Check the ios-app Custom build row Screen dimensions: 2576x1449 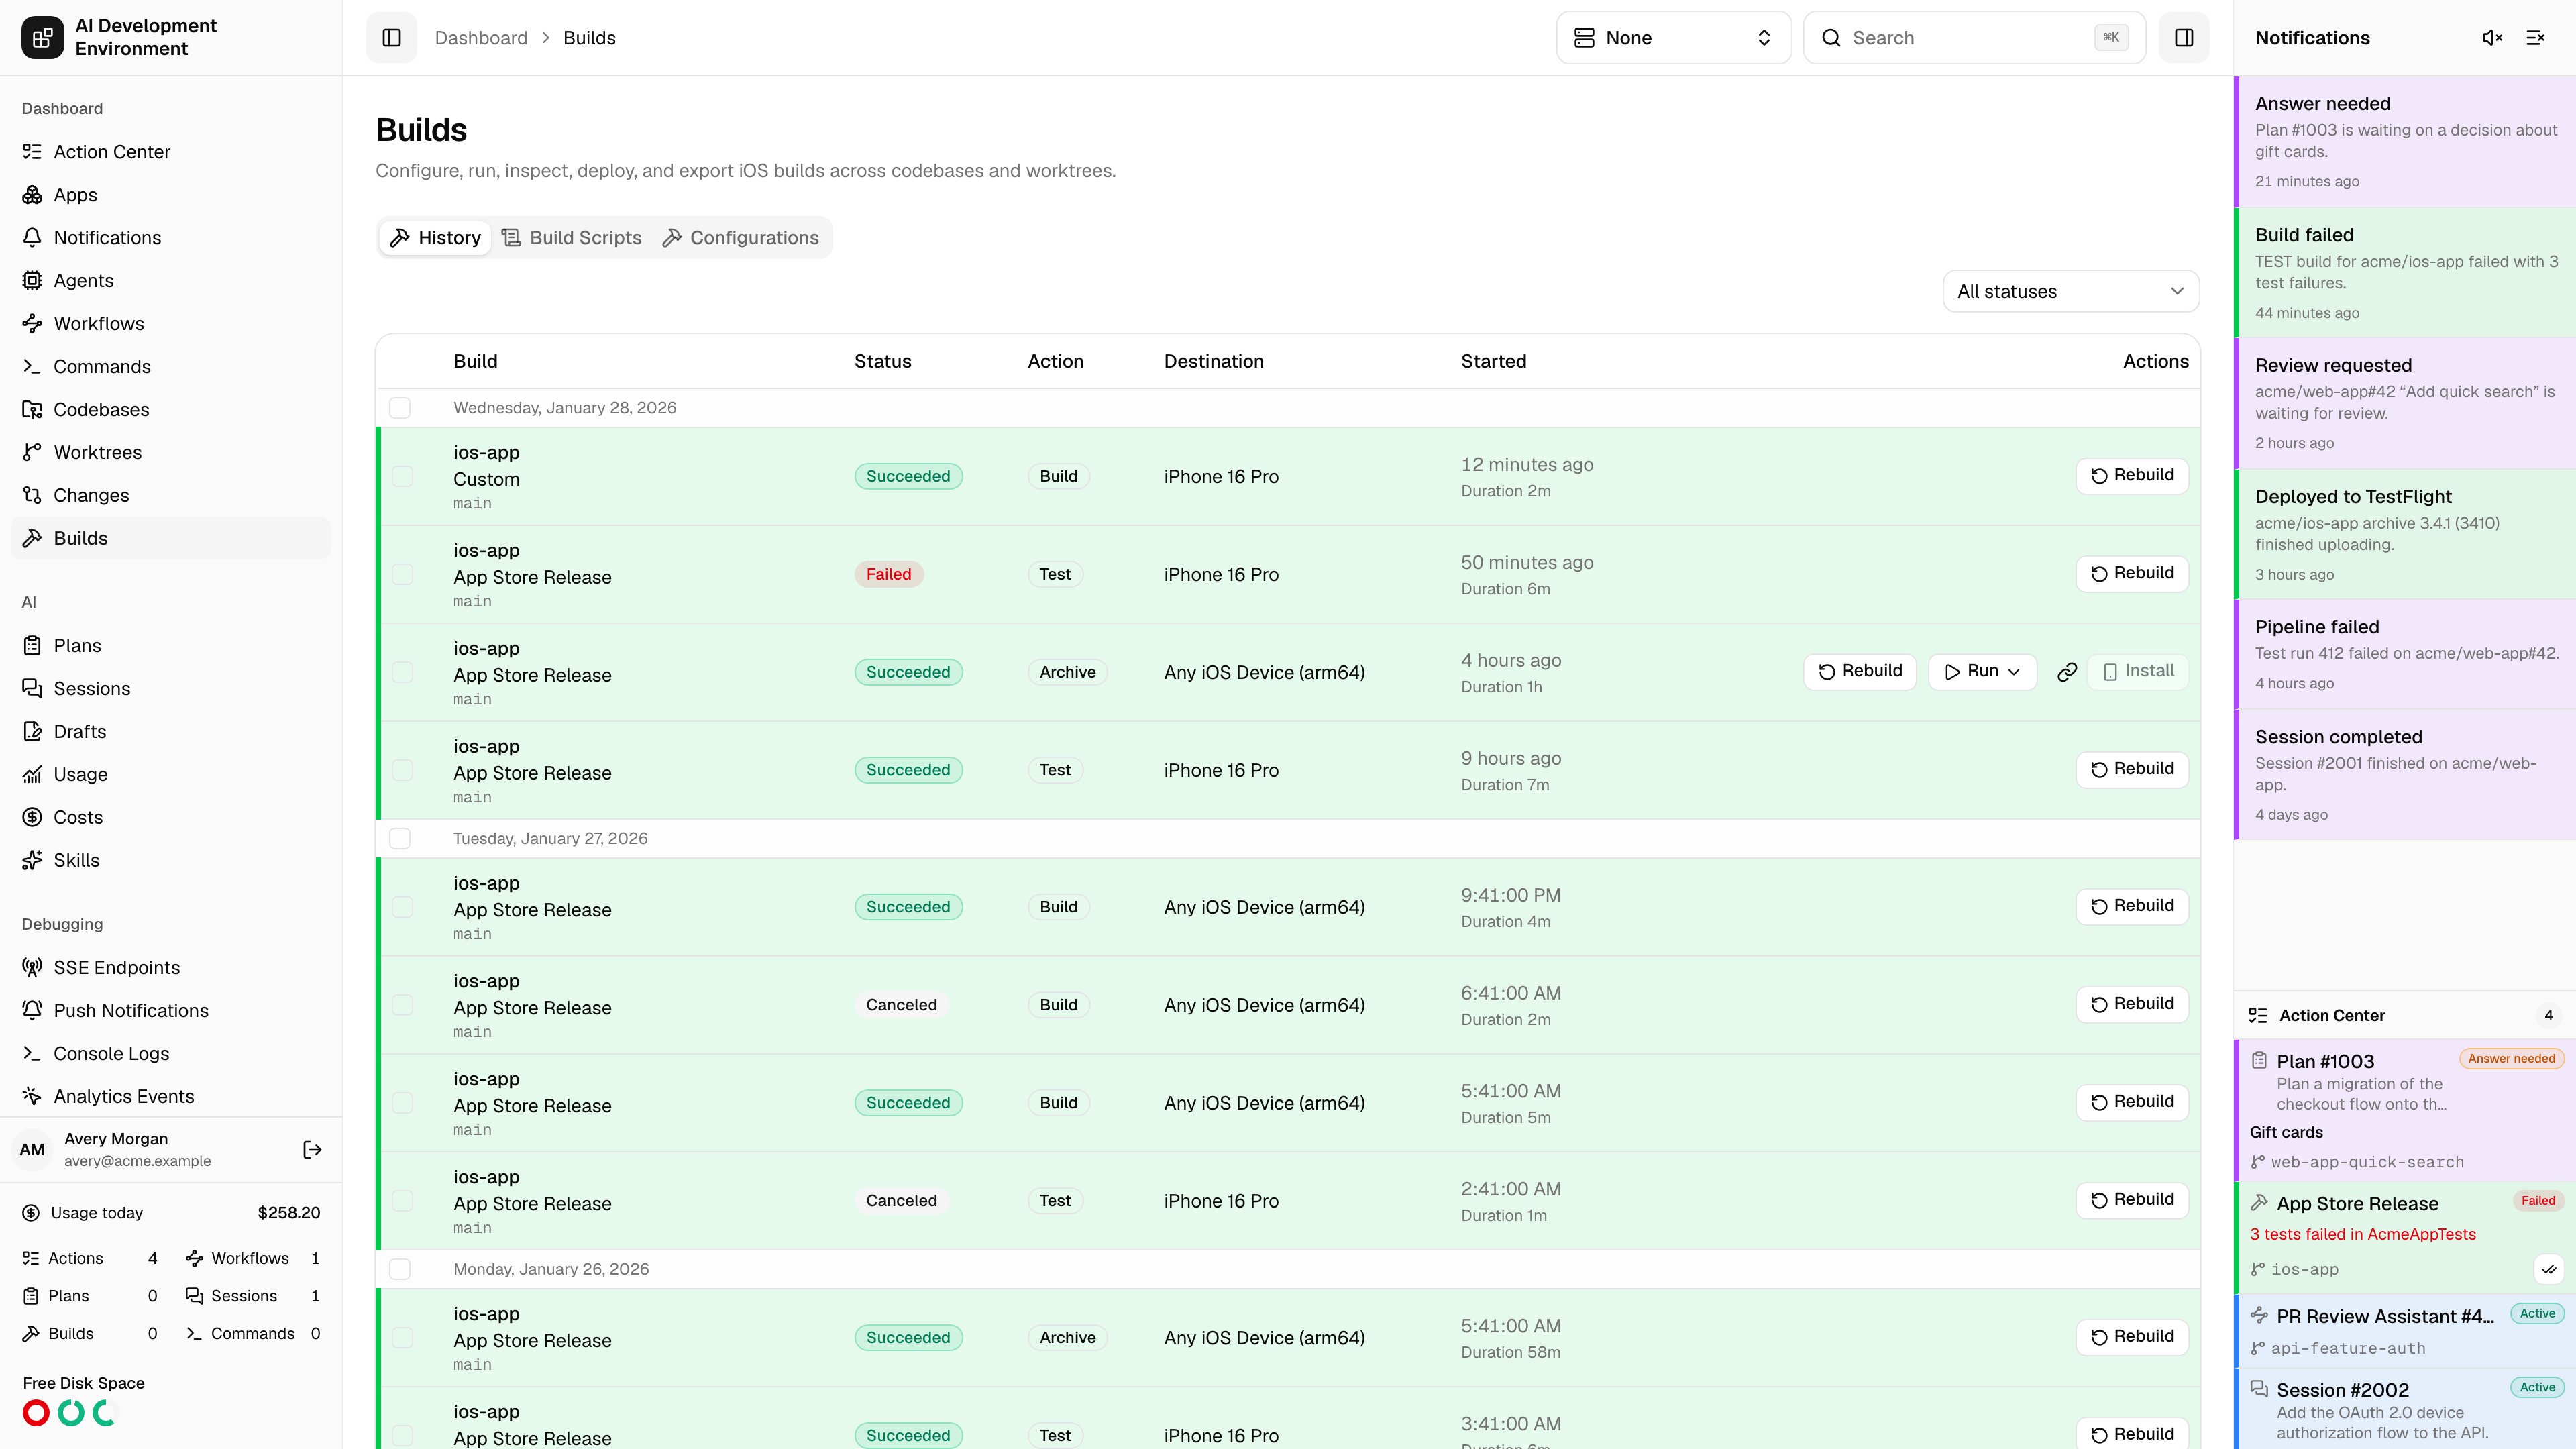click(402, 477)
